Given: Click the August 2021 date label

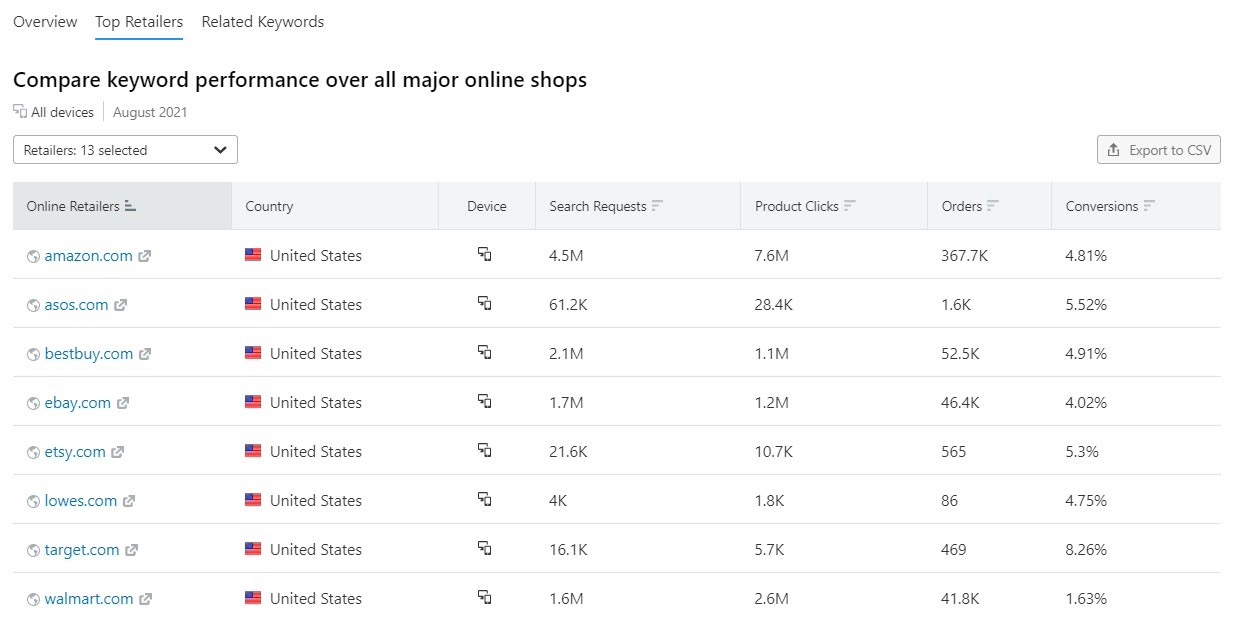Looking at the screenshot, I should coord(150,112).
